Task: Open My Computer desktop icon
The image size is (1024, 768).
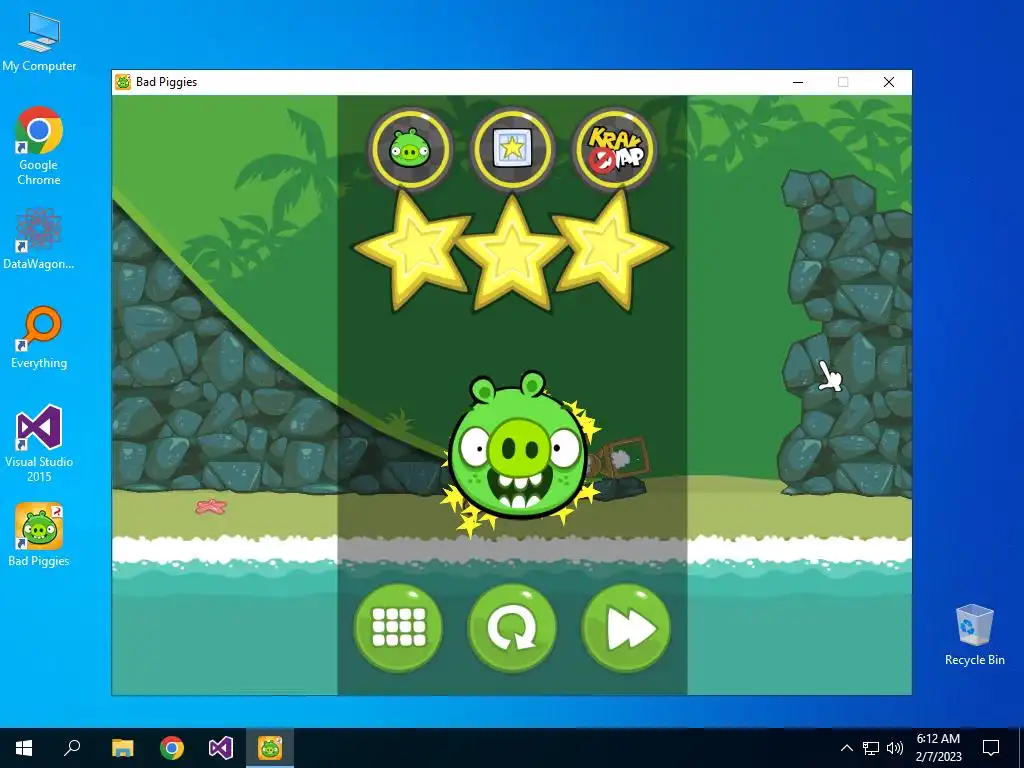Action: tap(39, 42)
